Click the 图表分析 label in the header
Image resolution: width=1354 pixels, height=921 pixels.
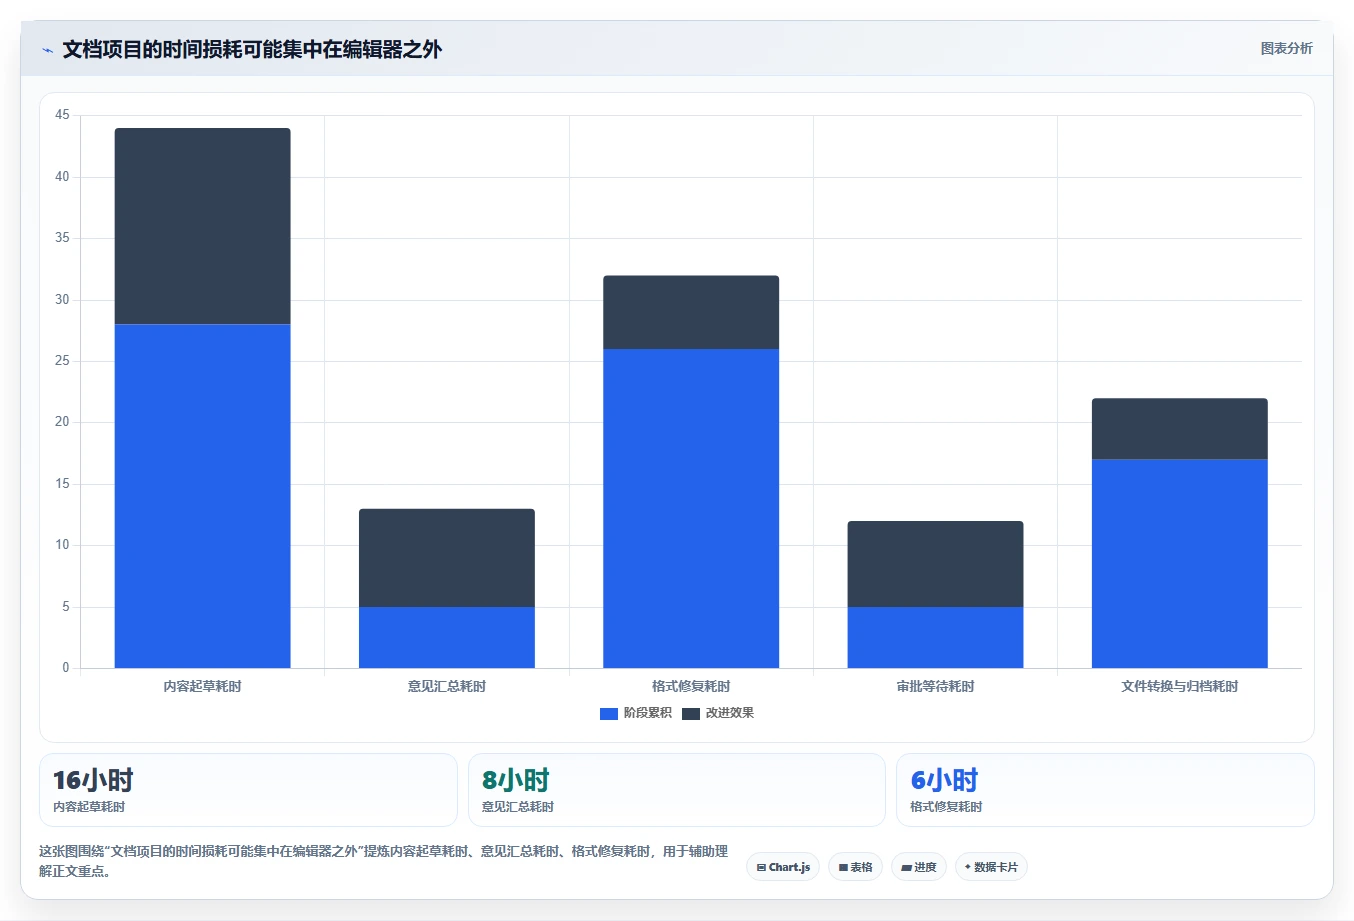[x=1286, y=48]
